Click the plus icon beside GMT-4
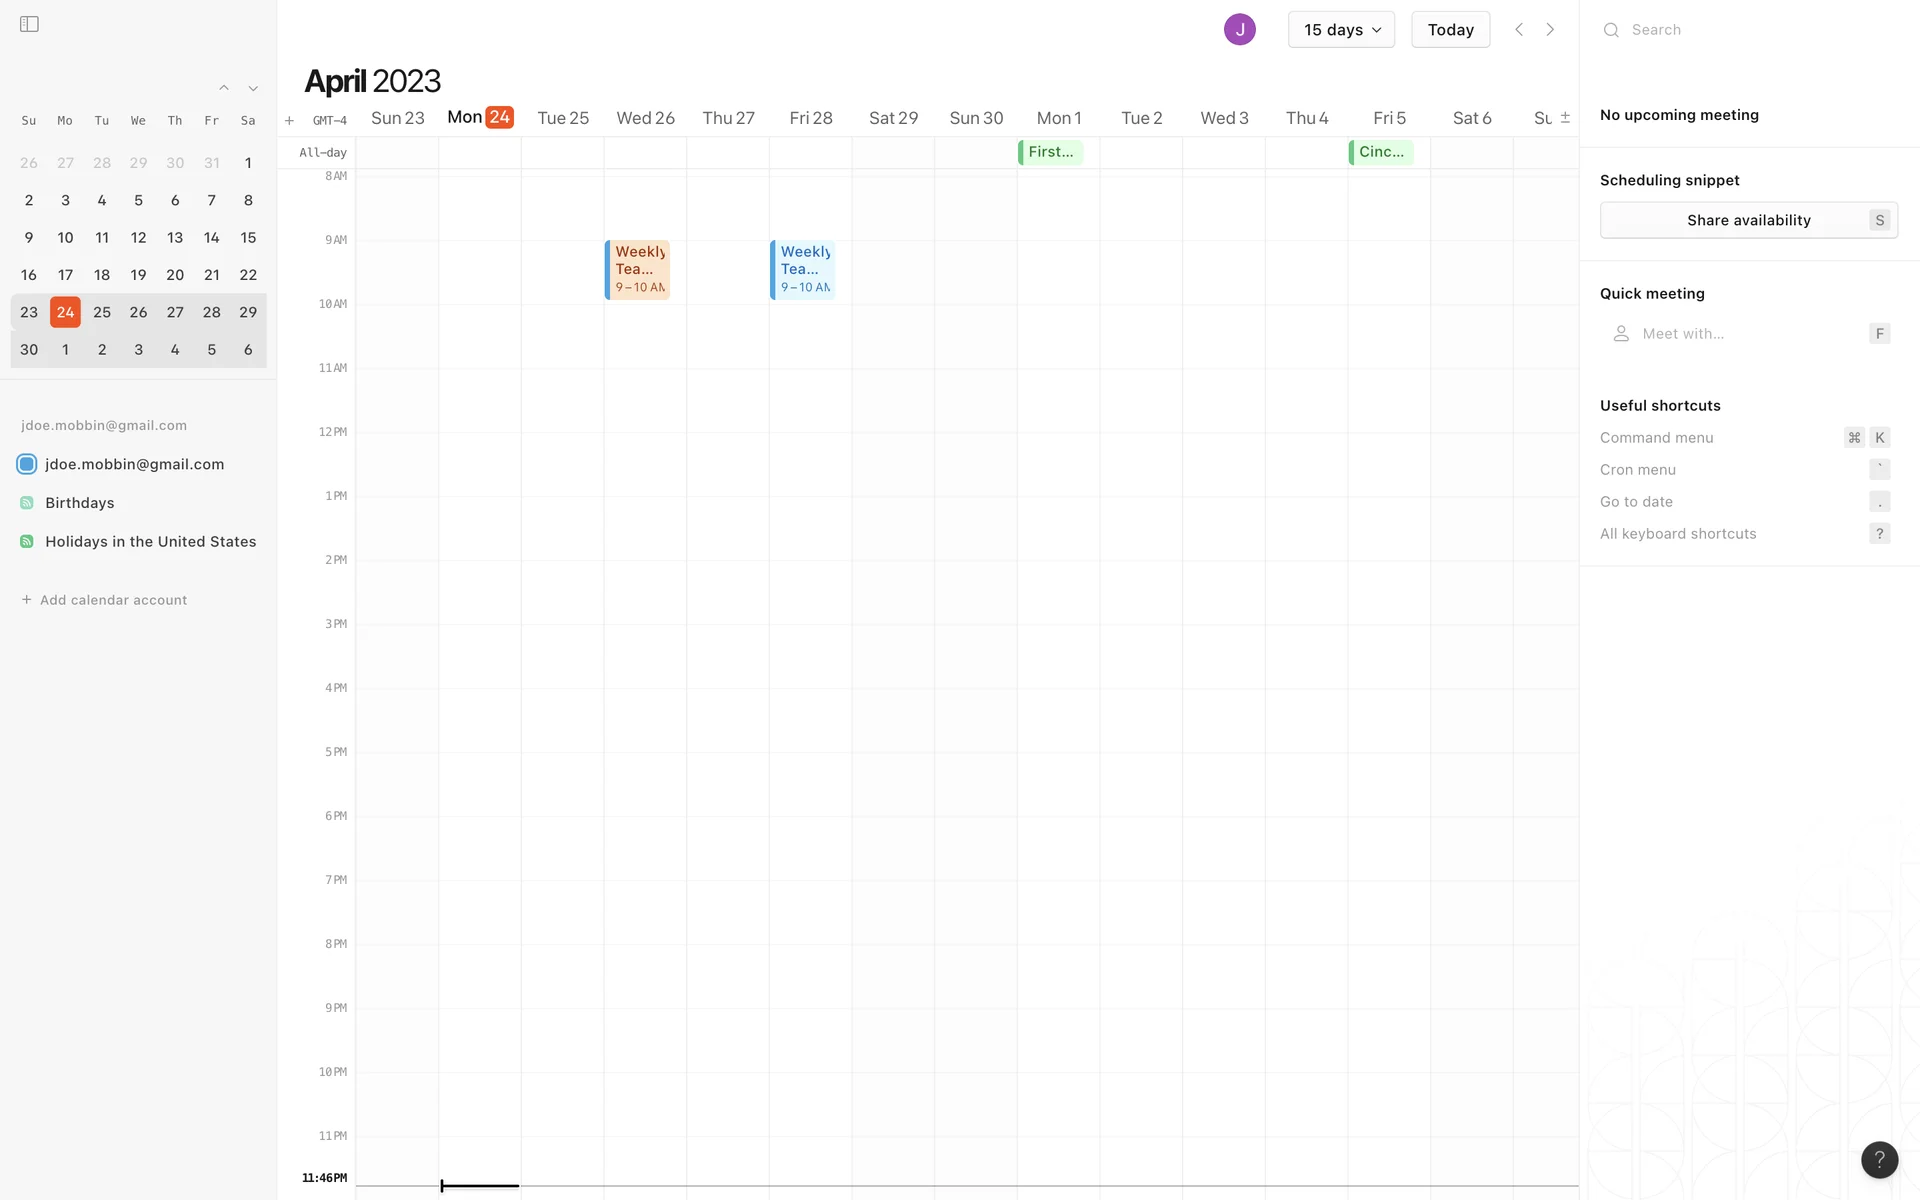 289,120
